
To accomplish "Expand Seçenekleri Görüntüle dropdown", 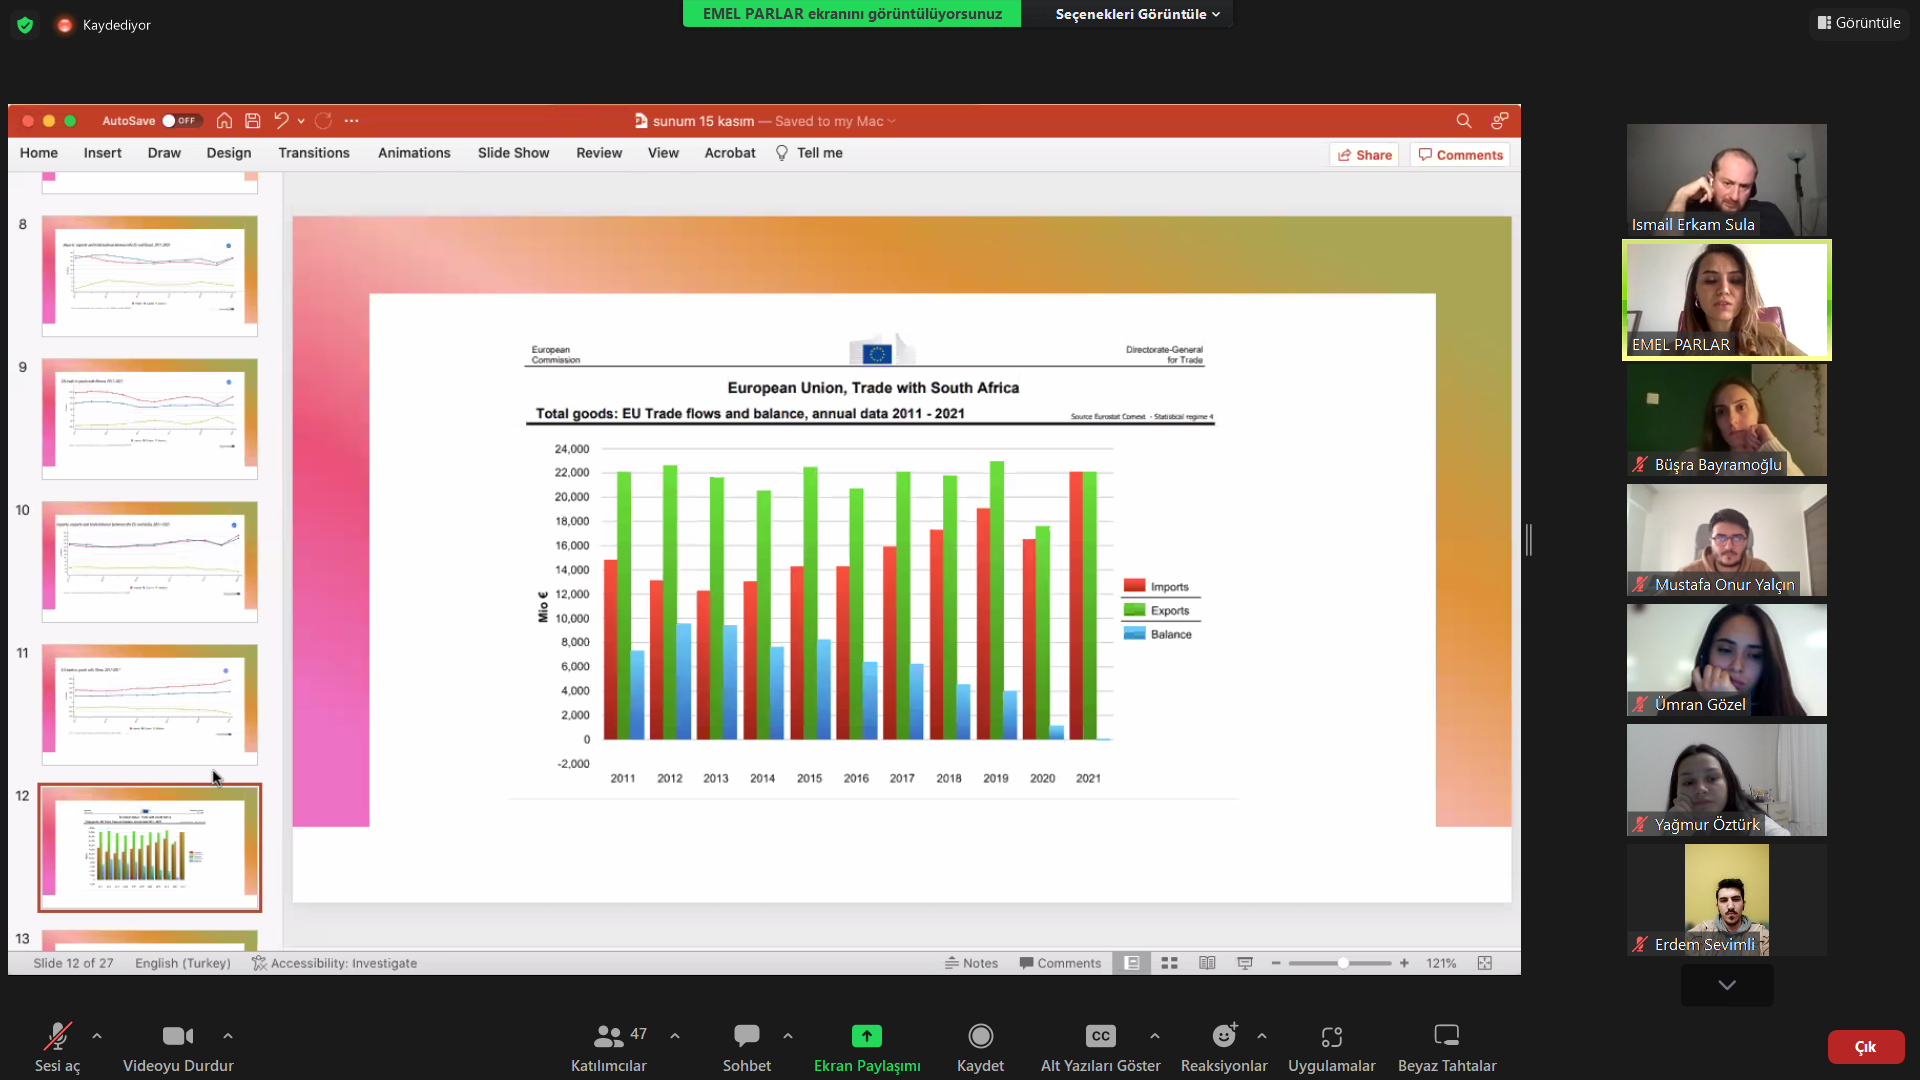I will coord(1137,14).
